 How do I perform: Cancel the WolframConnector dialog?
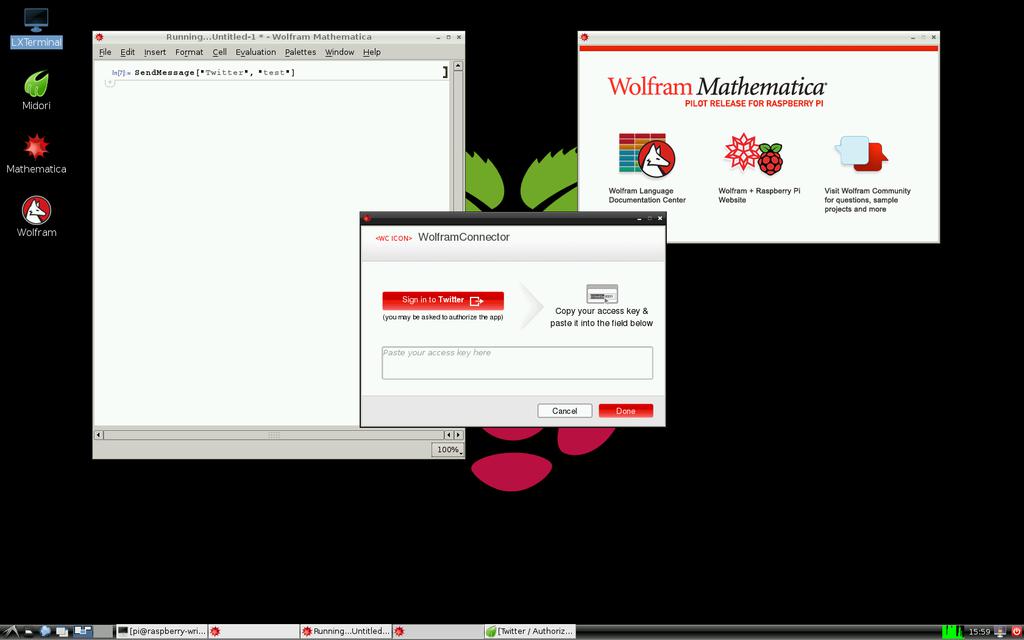(564, 411)
